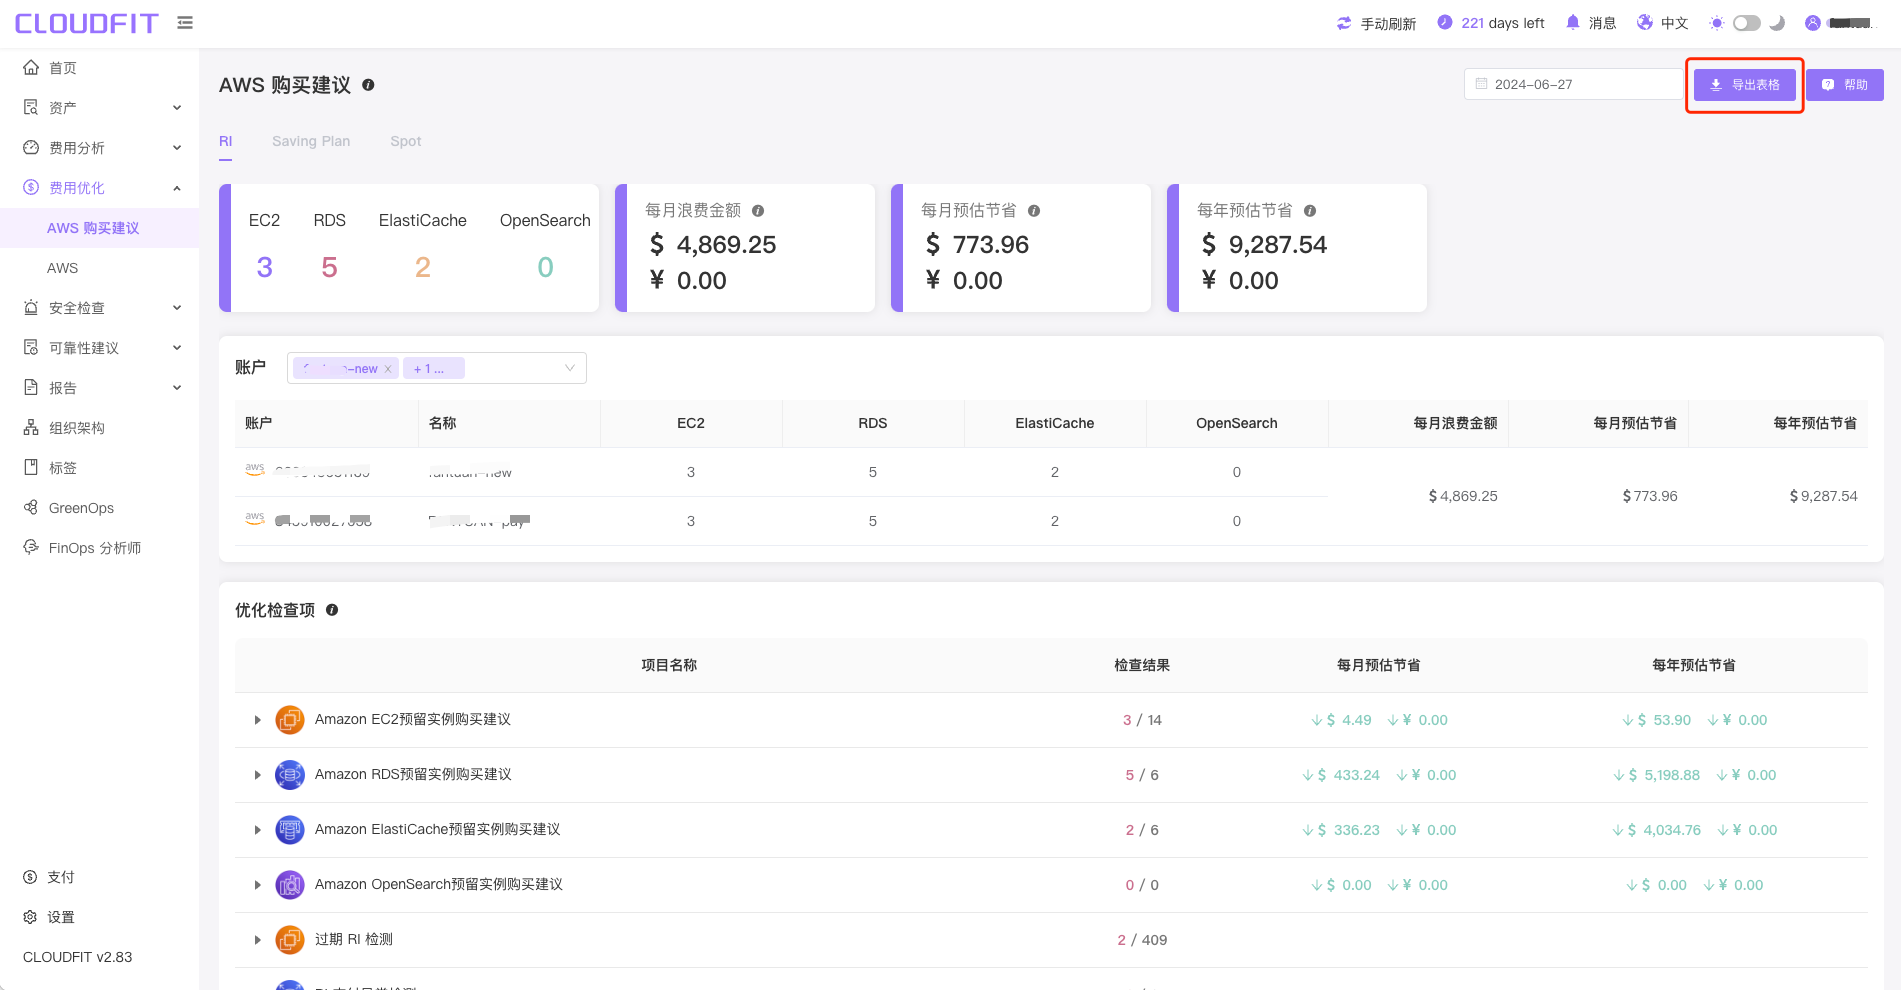Click the date field 2024-06-27
Viewport: 1901px width, 990px height.
[x=1574, y=84]
